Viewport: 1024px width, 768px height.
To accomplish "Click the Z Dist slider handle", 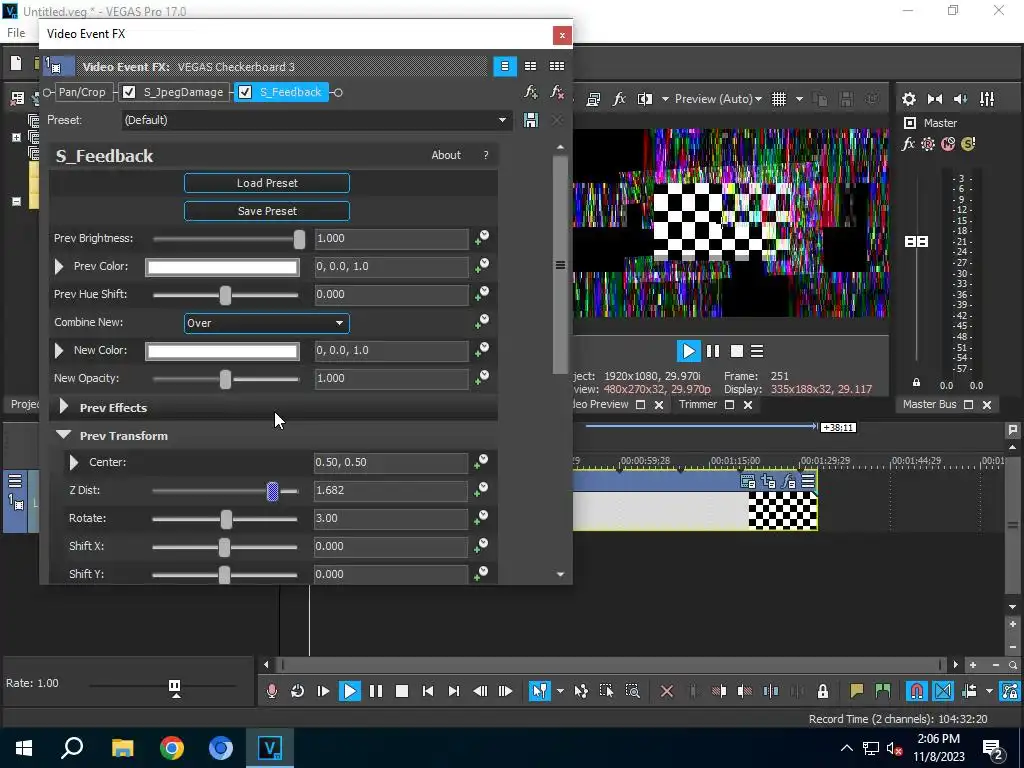I will coord(272,491).
